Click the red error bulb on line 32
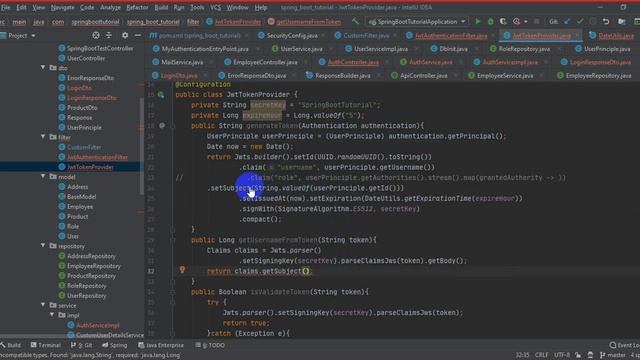 [x=182, y=269]
